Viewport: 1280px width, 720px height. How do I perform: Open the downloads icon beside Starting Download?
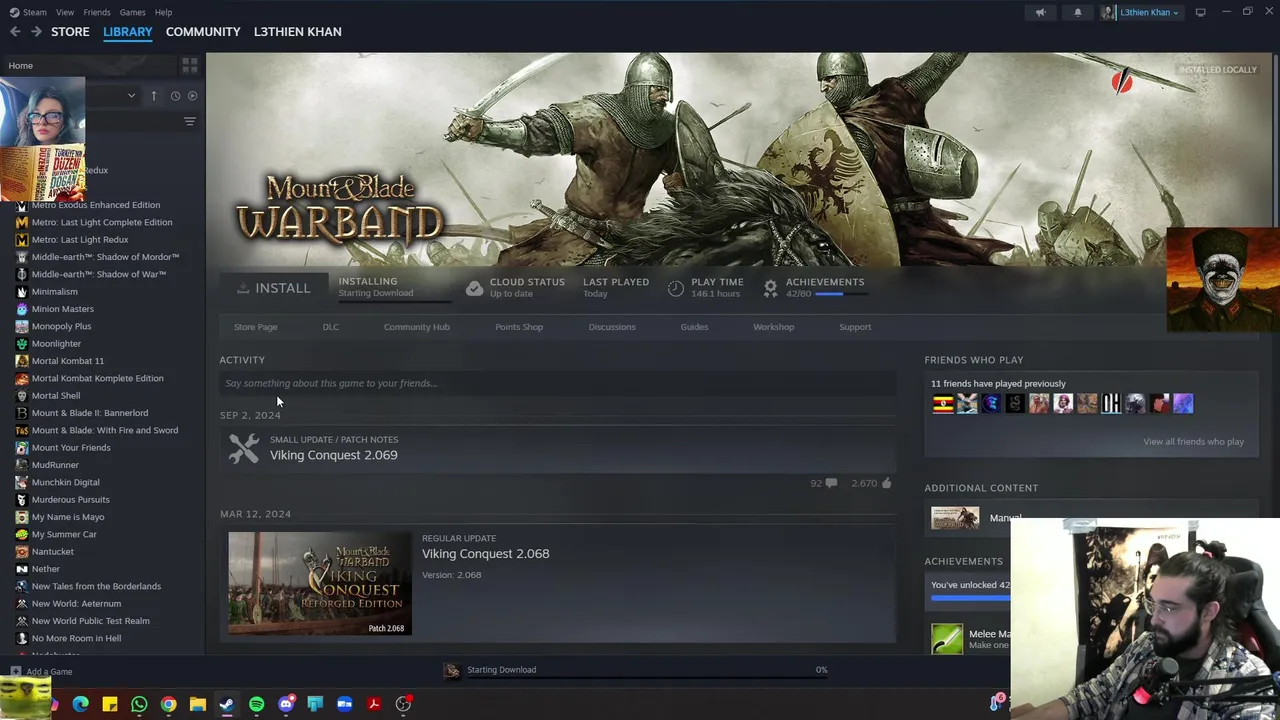(452, 670)
